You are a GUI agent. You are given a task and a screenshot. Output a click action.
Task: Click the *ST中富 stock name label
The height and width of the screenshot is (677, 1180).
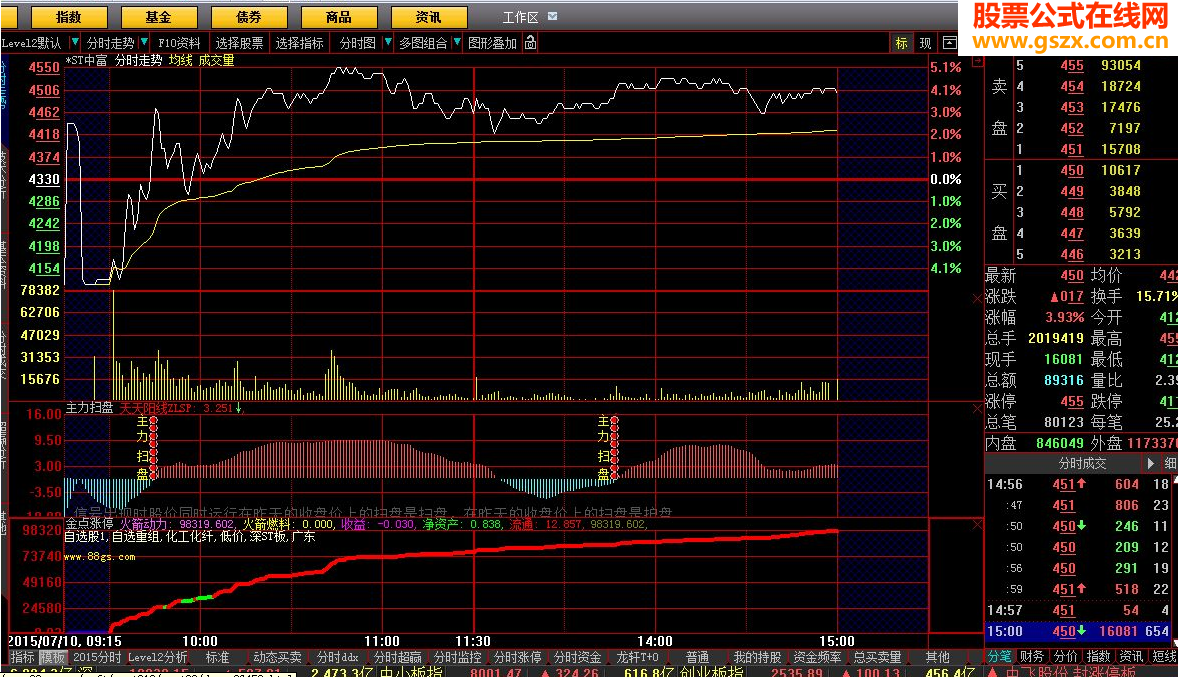click(87, 60)
